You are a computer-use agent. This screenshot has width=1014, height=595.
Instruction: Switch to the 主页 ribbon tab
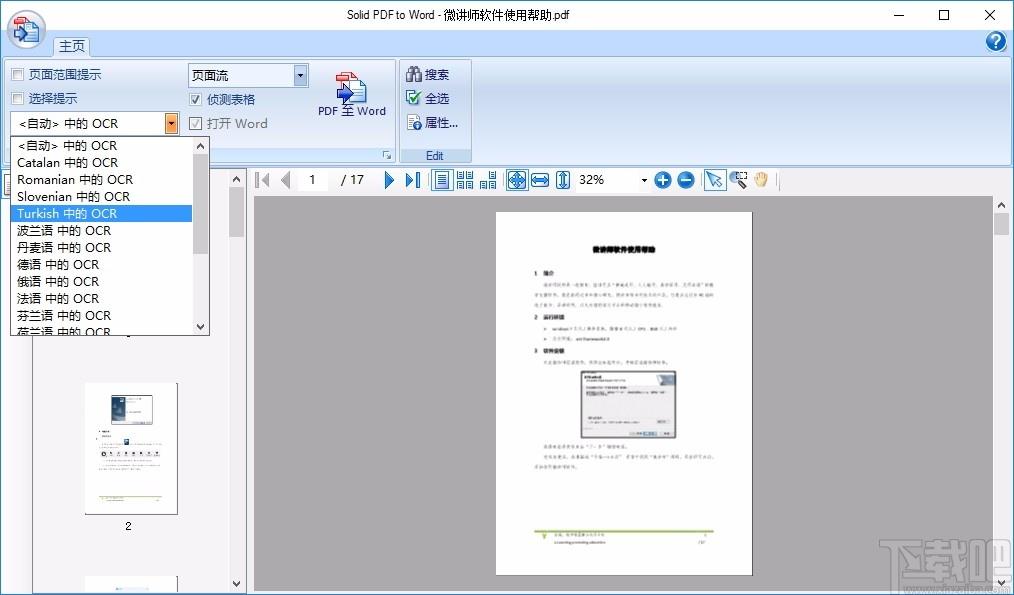tap(72, 46)
